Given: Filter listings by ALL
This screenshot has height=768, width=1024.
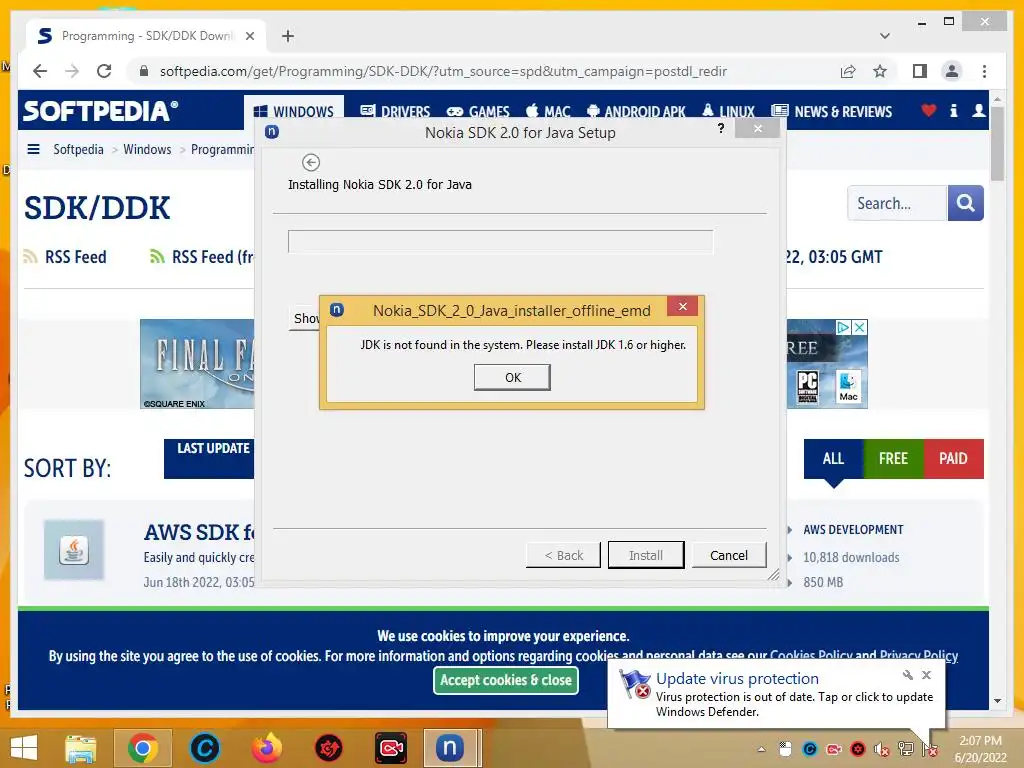Looking at the screenshot, I should [833, 458].
